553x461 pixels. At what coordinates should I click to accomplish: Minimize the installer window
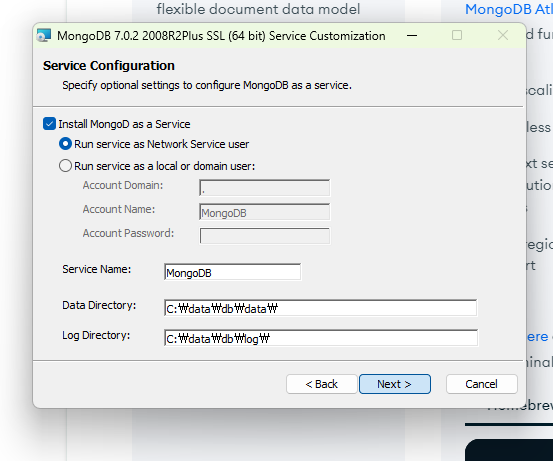coord(412,36)
